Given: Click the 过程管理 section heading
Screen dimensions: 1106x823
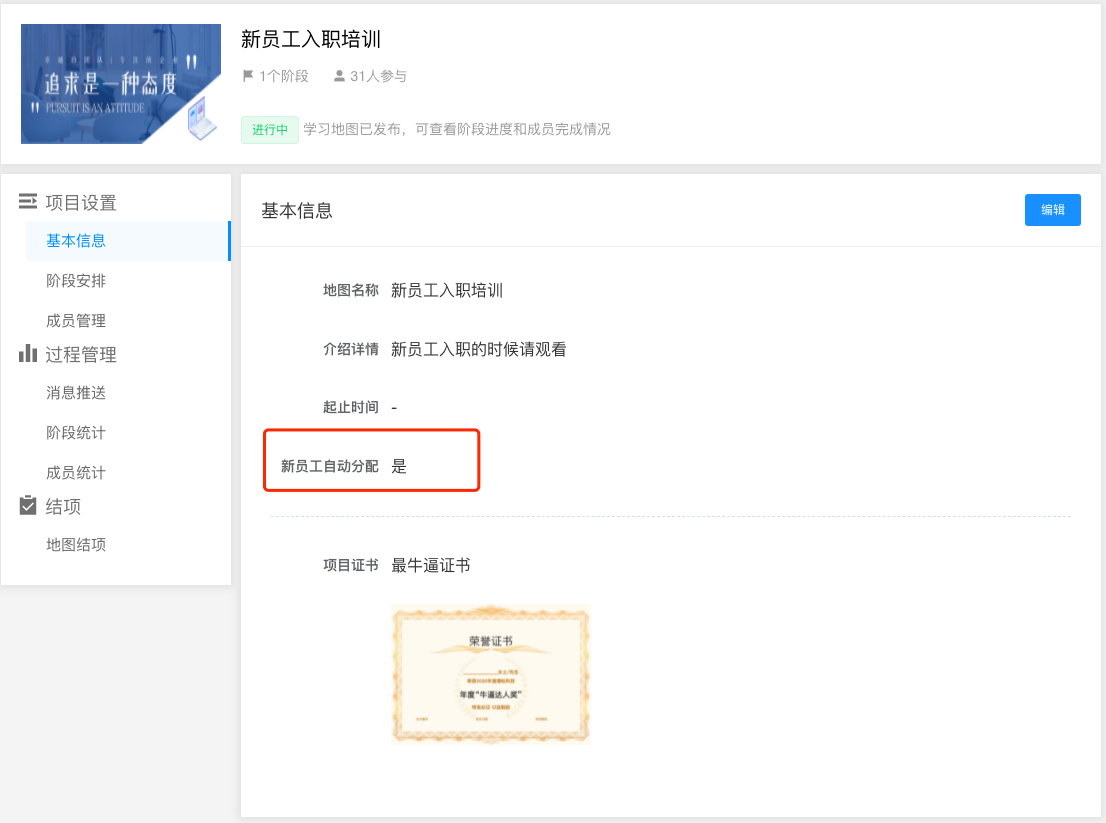Looking at the screenshot, I should click(x=81, y=355).
